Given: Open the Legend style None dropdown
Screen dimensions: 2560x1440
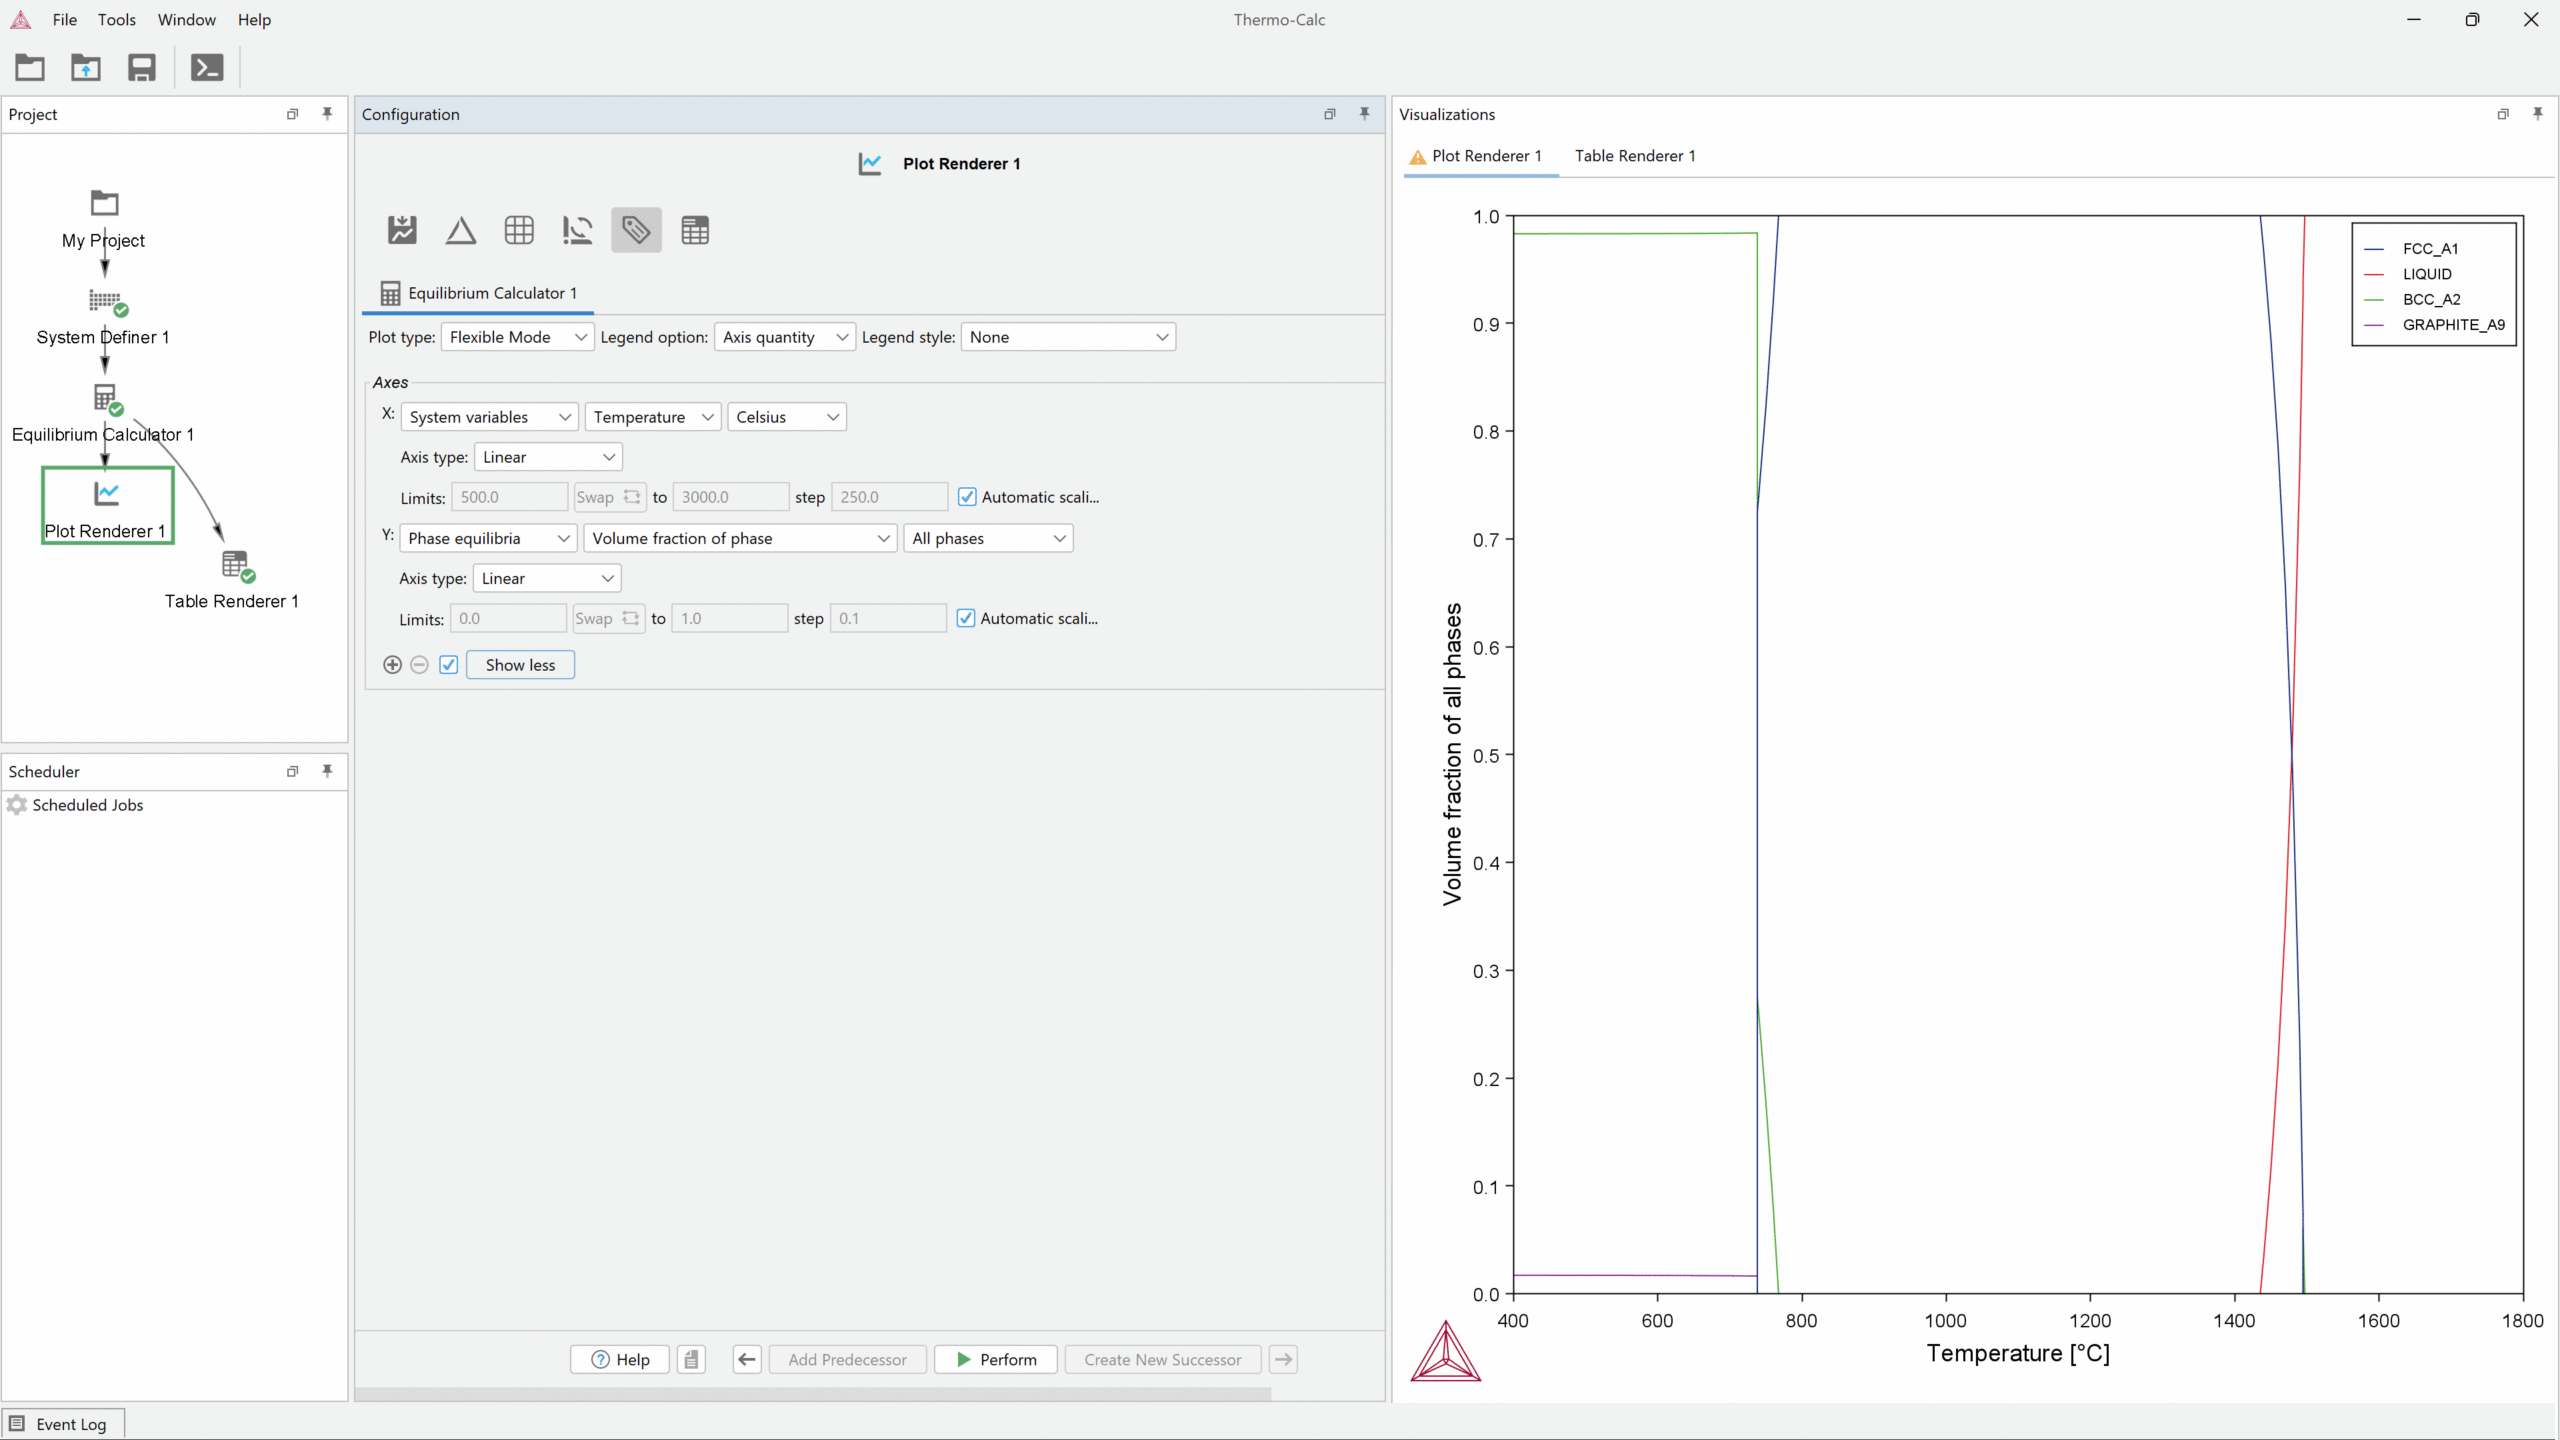Looking at the screenshot, I should (1068, 337).
